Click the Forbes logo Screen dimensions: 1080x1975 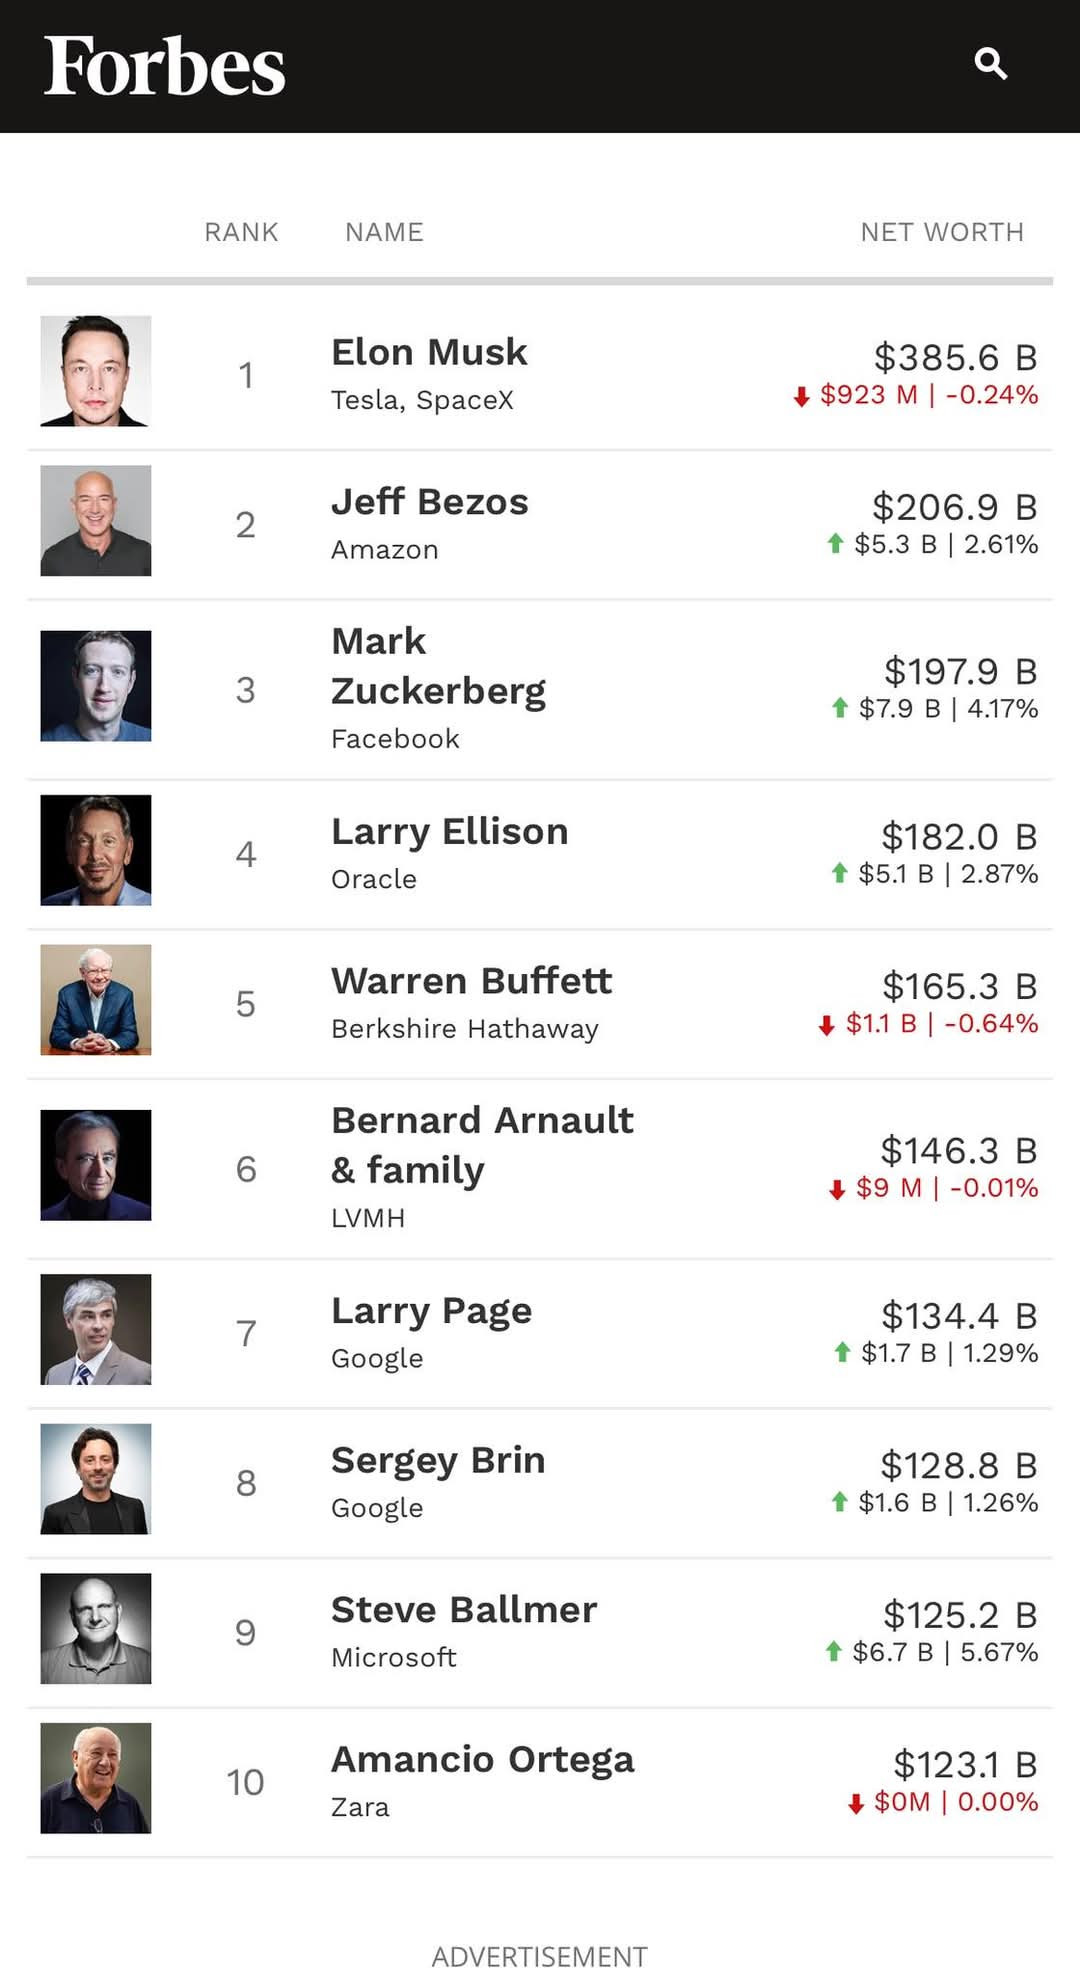[x=165, y=66]
